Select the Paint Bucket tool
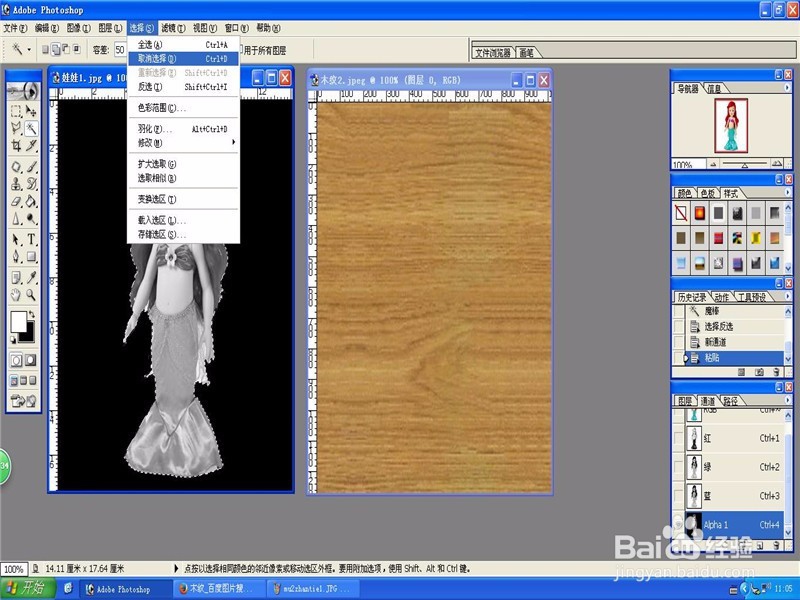 pyautogui.click(x=31, y=202)
